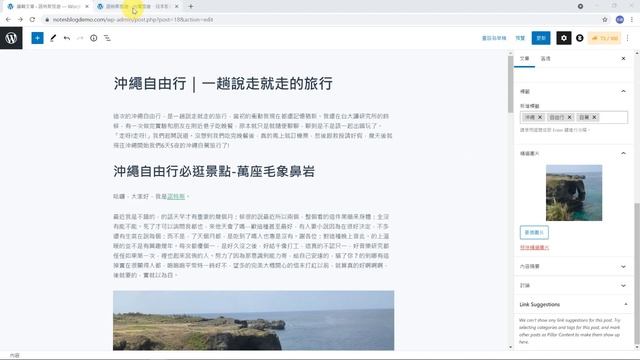
Task: Click the blue update button
Action: 541,38
